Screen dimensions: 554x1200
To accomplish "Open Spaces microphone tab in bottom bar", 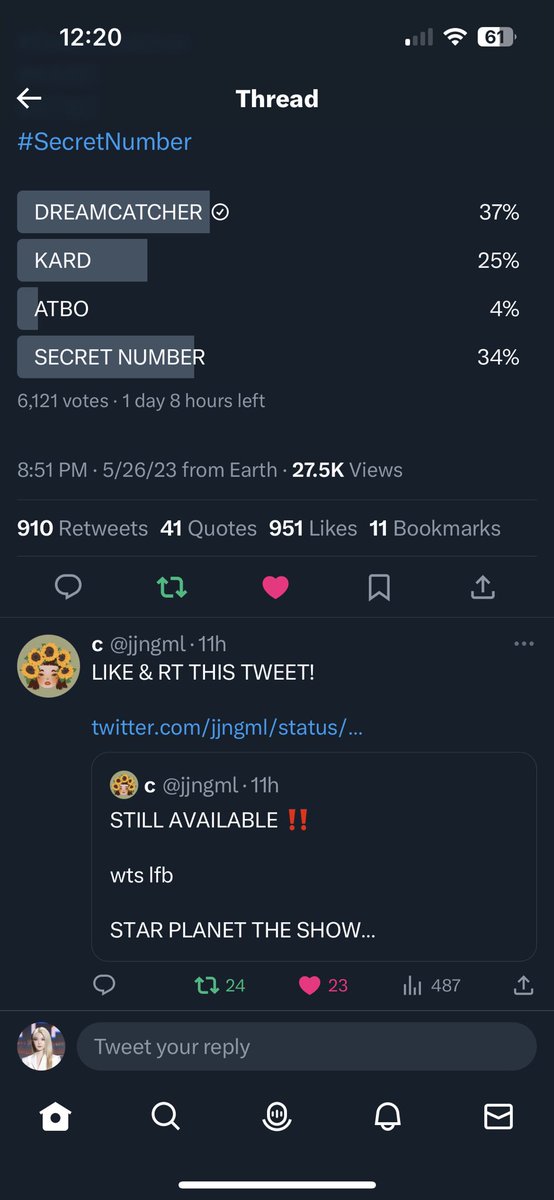I will point(277,1117).
